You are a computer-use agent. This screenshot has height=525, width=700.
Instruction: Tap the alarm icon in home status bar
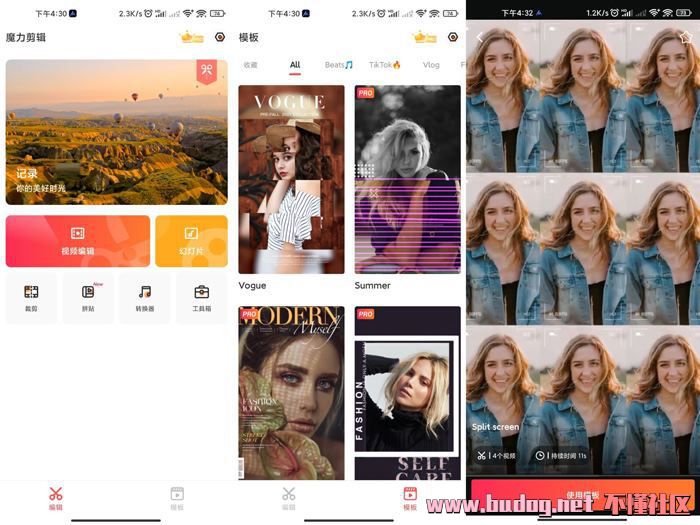(148, 14)
